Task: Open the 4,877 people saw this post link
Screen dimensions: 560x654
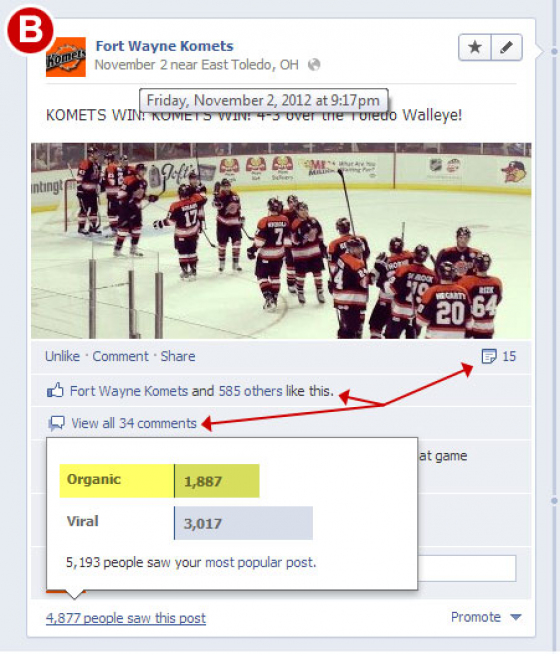Action: tap(126, 618)
